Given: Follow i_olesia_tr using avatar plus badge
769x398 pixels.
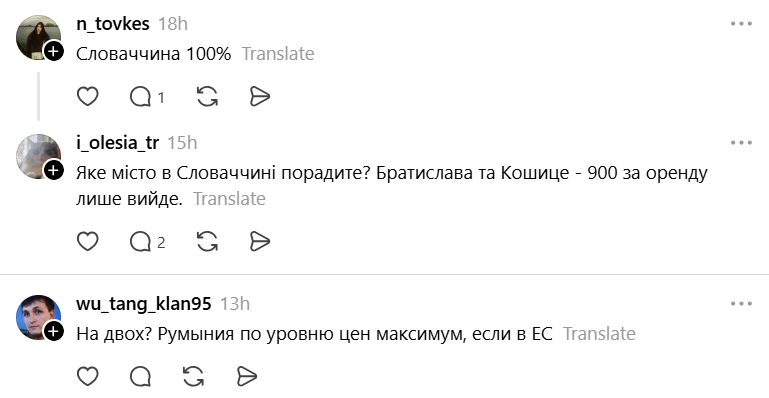Looking at the screenshot, I should (53, 170).
